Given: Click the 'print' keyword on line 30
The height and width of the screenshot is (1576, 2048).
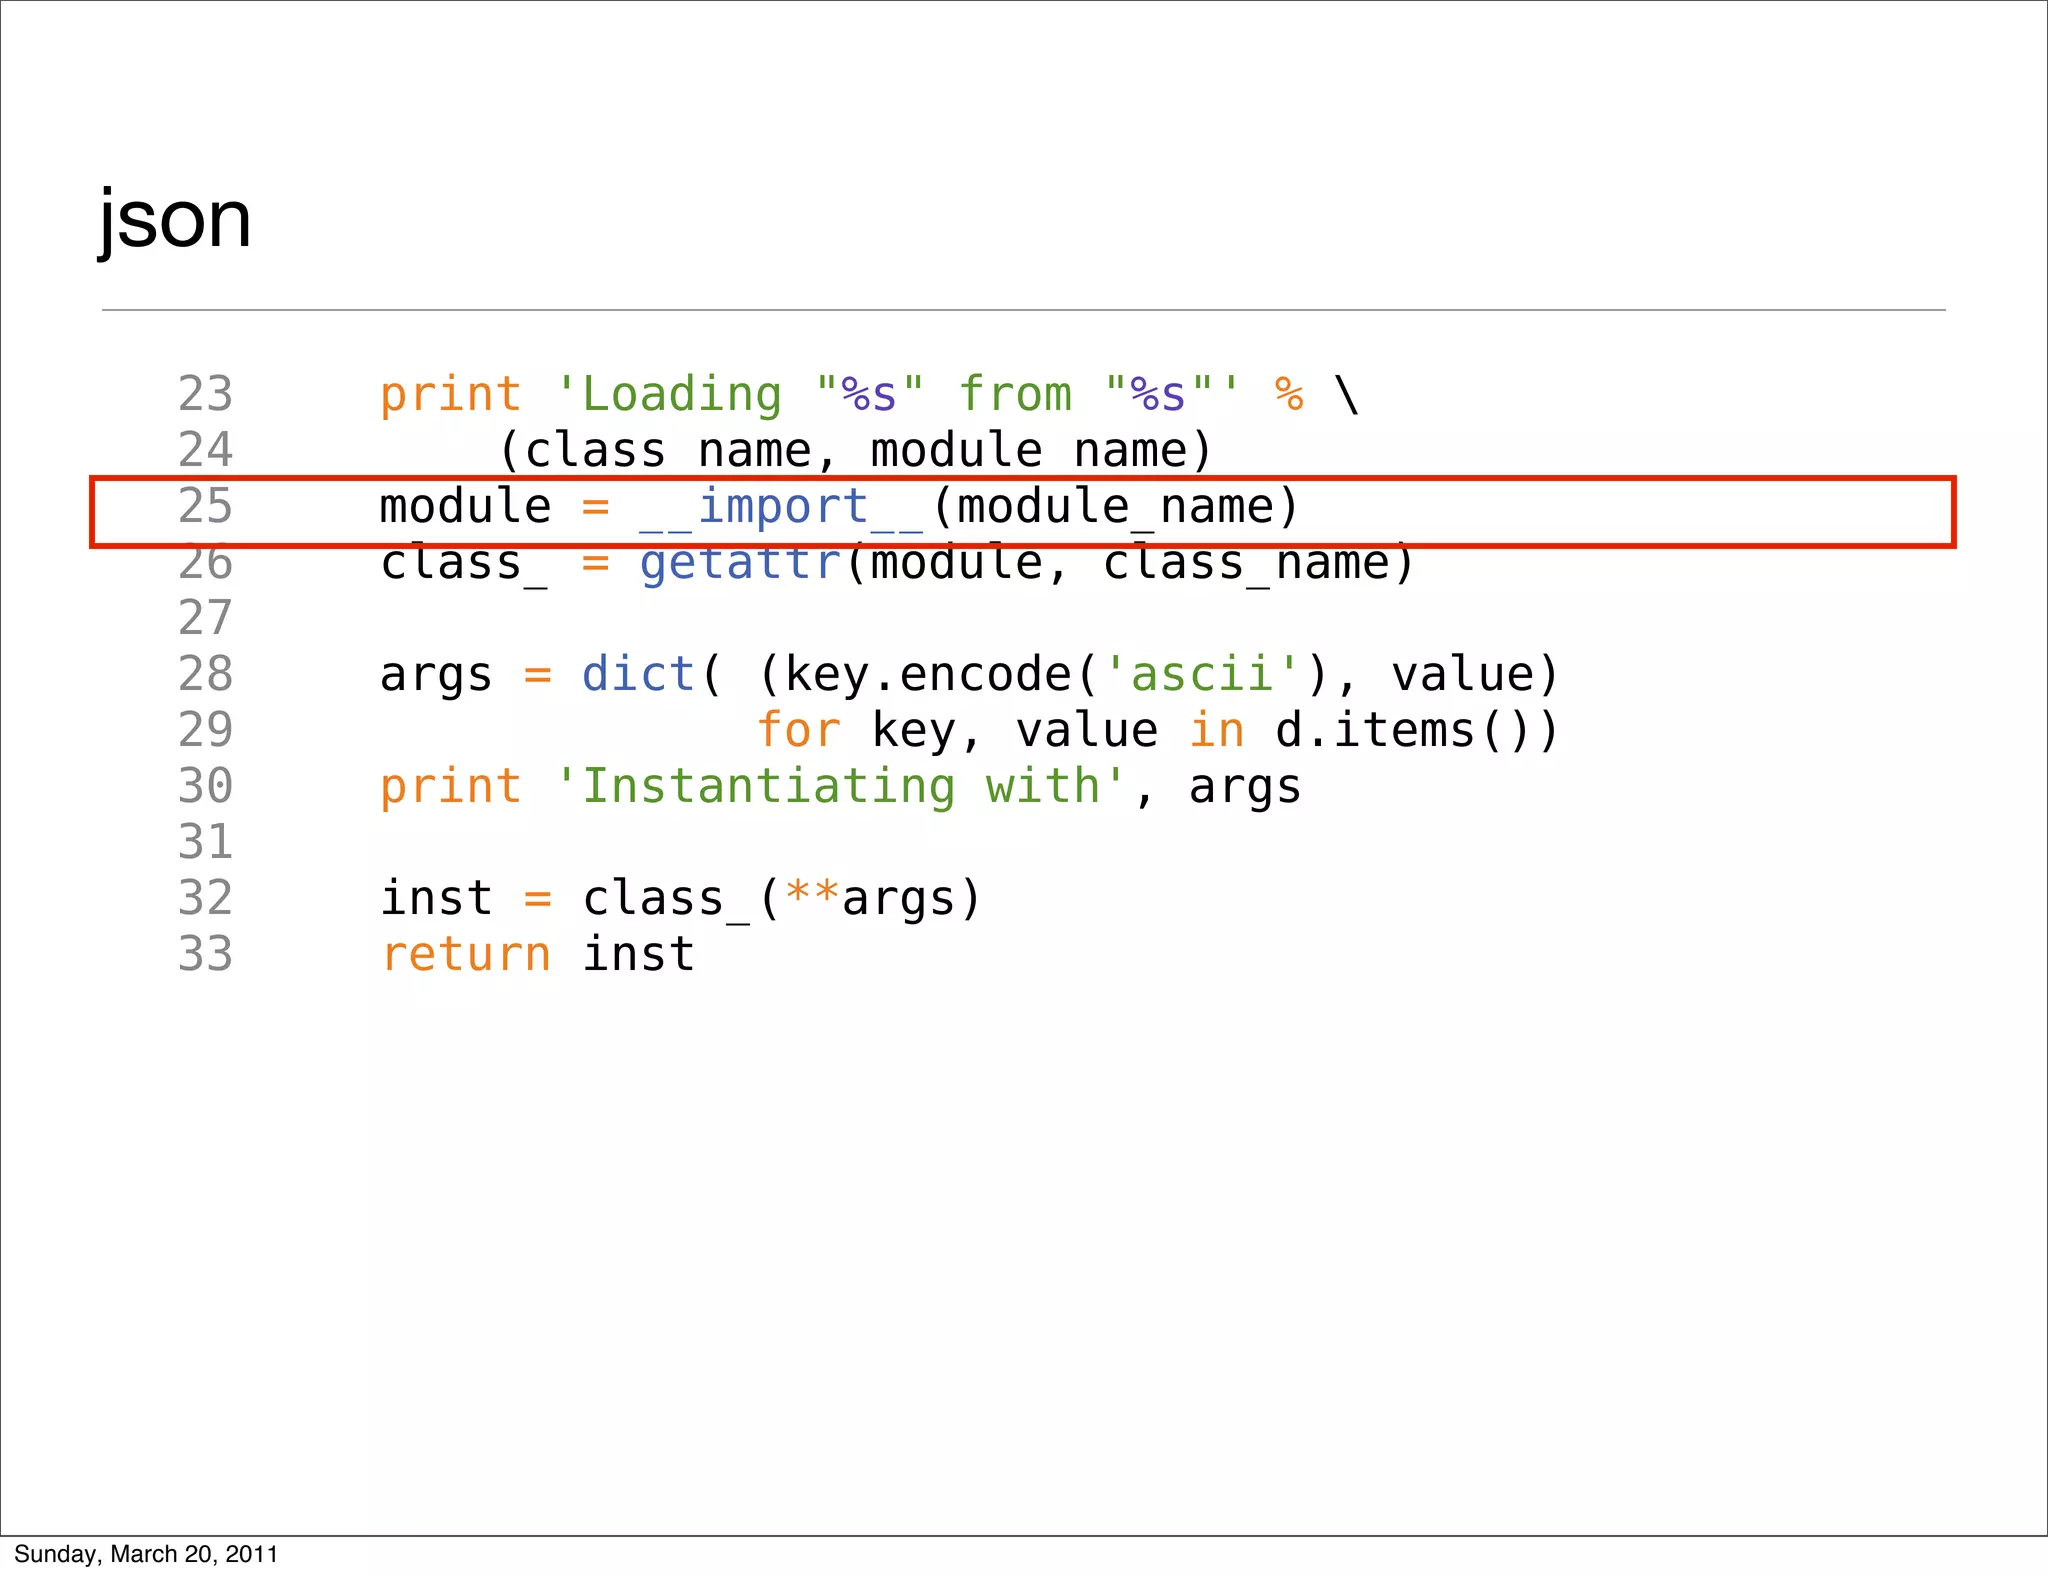Looking at the screenshot, I should (451, 788).
